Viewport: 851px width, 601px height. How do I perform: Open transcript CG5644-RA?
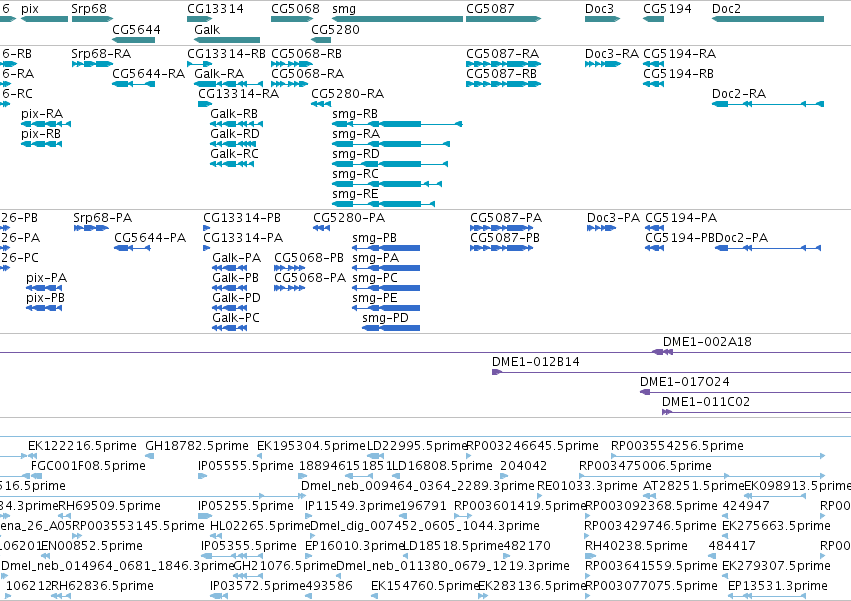pyautogui.click(x=149, y=74)
